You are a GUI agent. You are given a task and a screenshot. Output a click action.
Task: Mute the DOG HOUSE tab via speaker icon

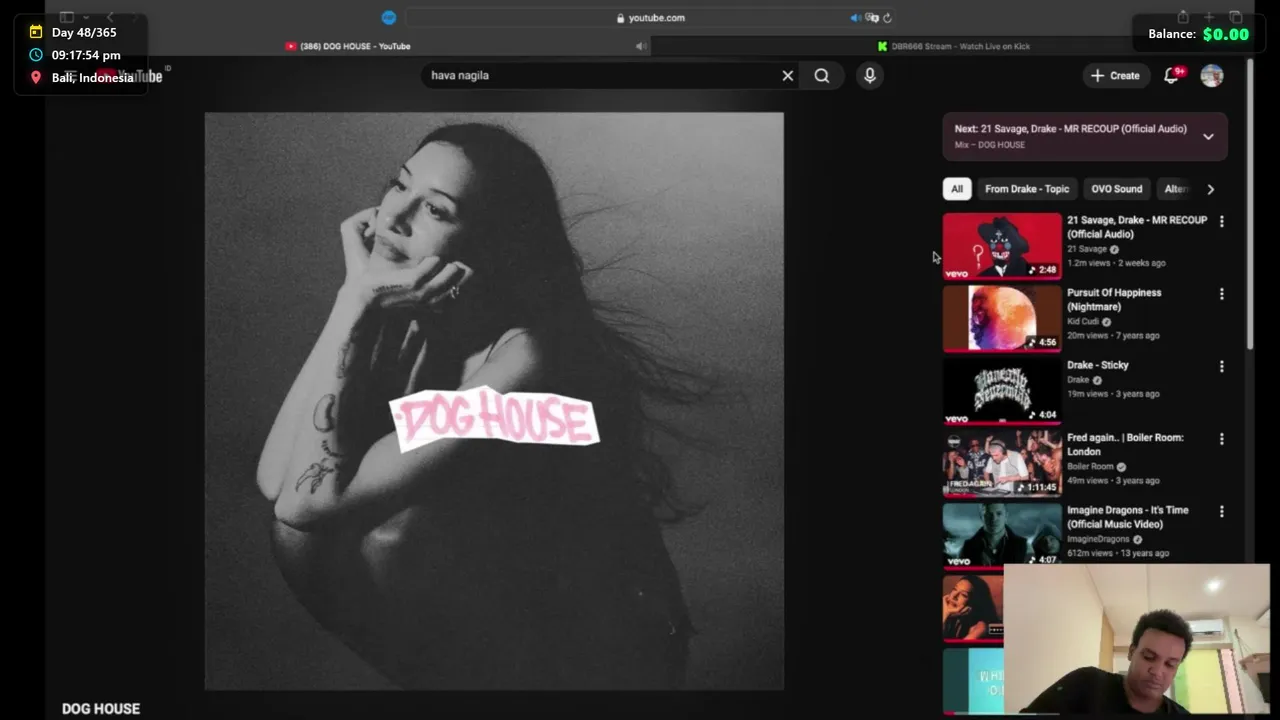pos(641,46)
